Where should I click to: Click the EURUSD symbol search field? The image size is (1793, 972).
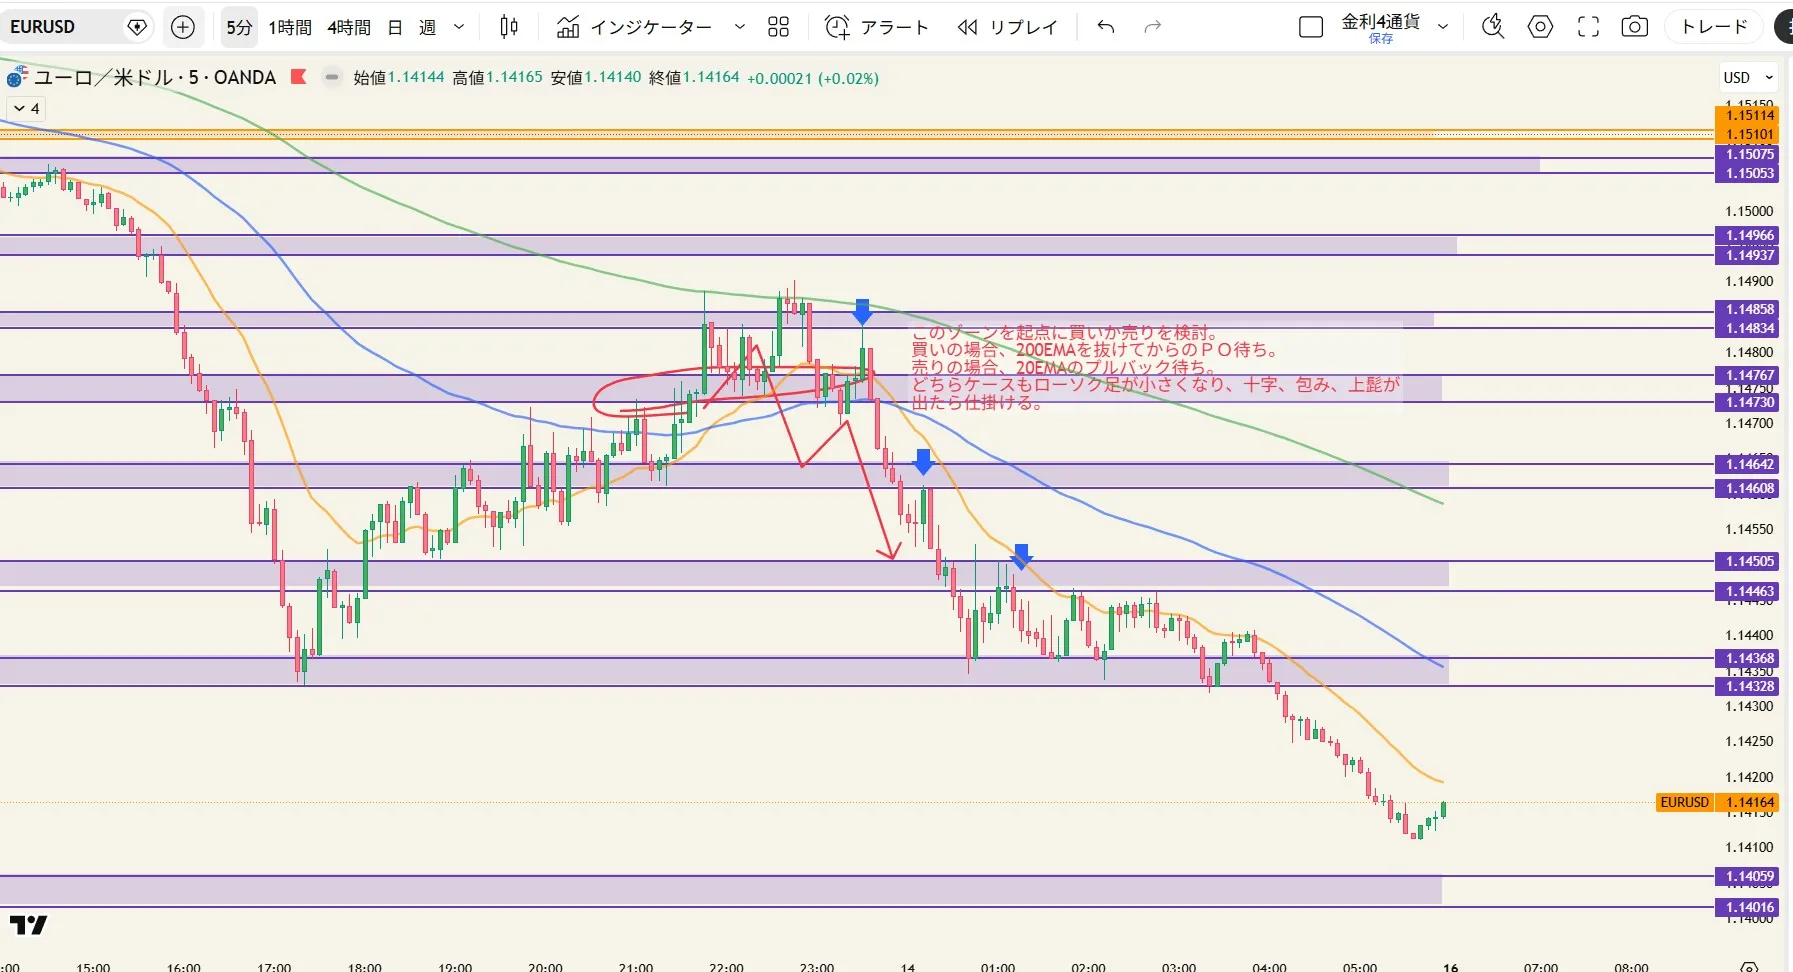[60, 27]
